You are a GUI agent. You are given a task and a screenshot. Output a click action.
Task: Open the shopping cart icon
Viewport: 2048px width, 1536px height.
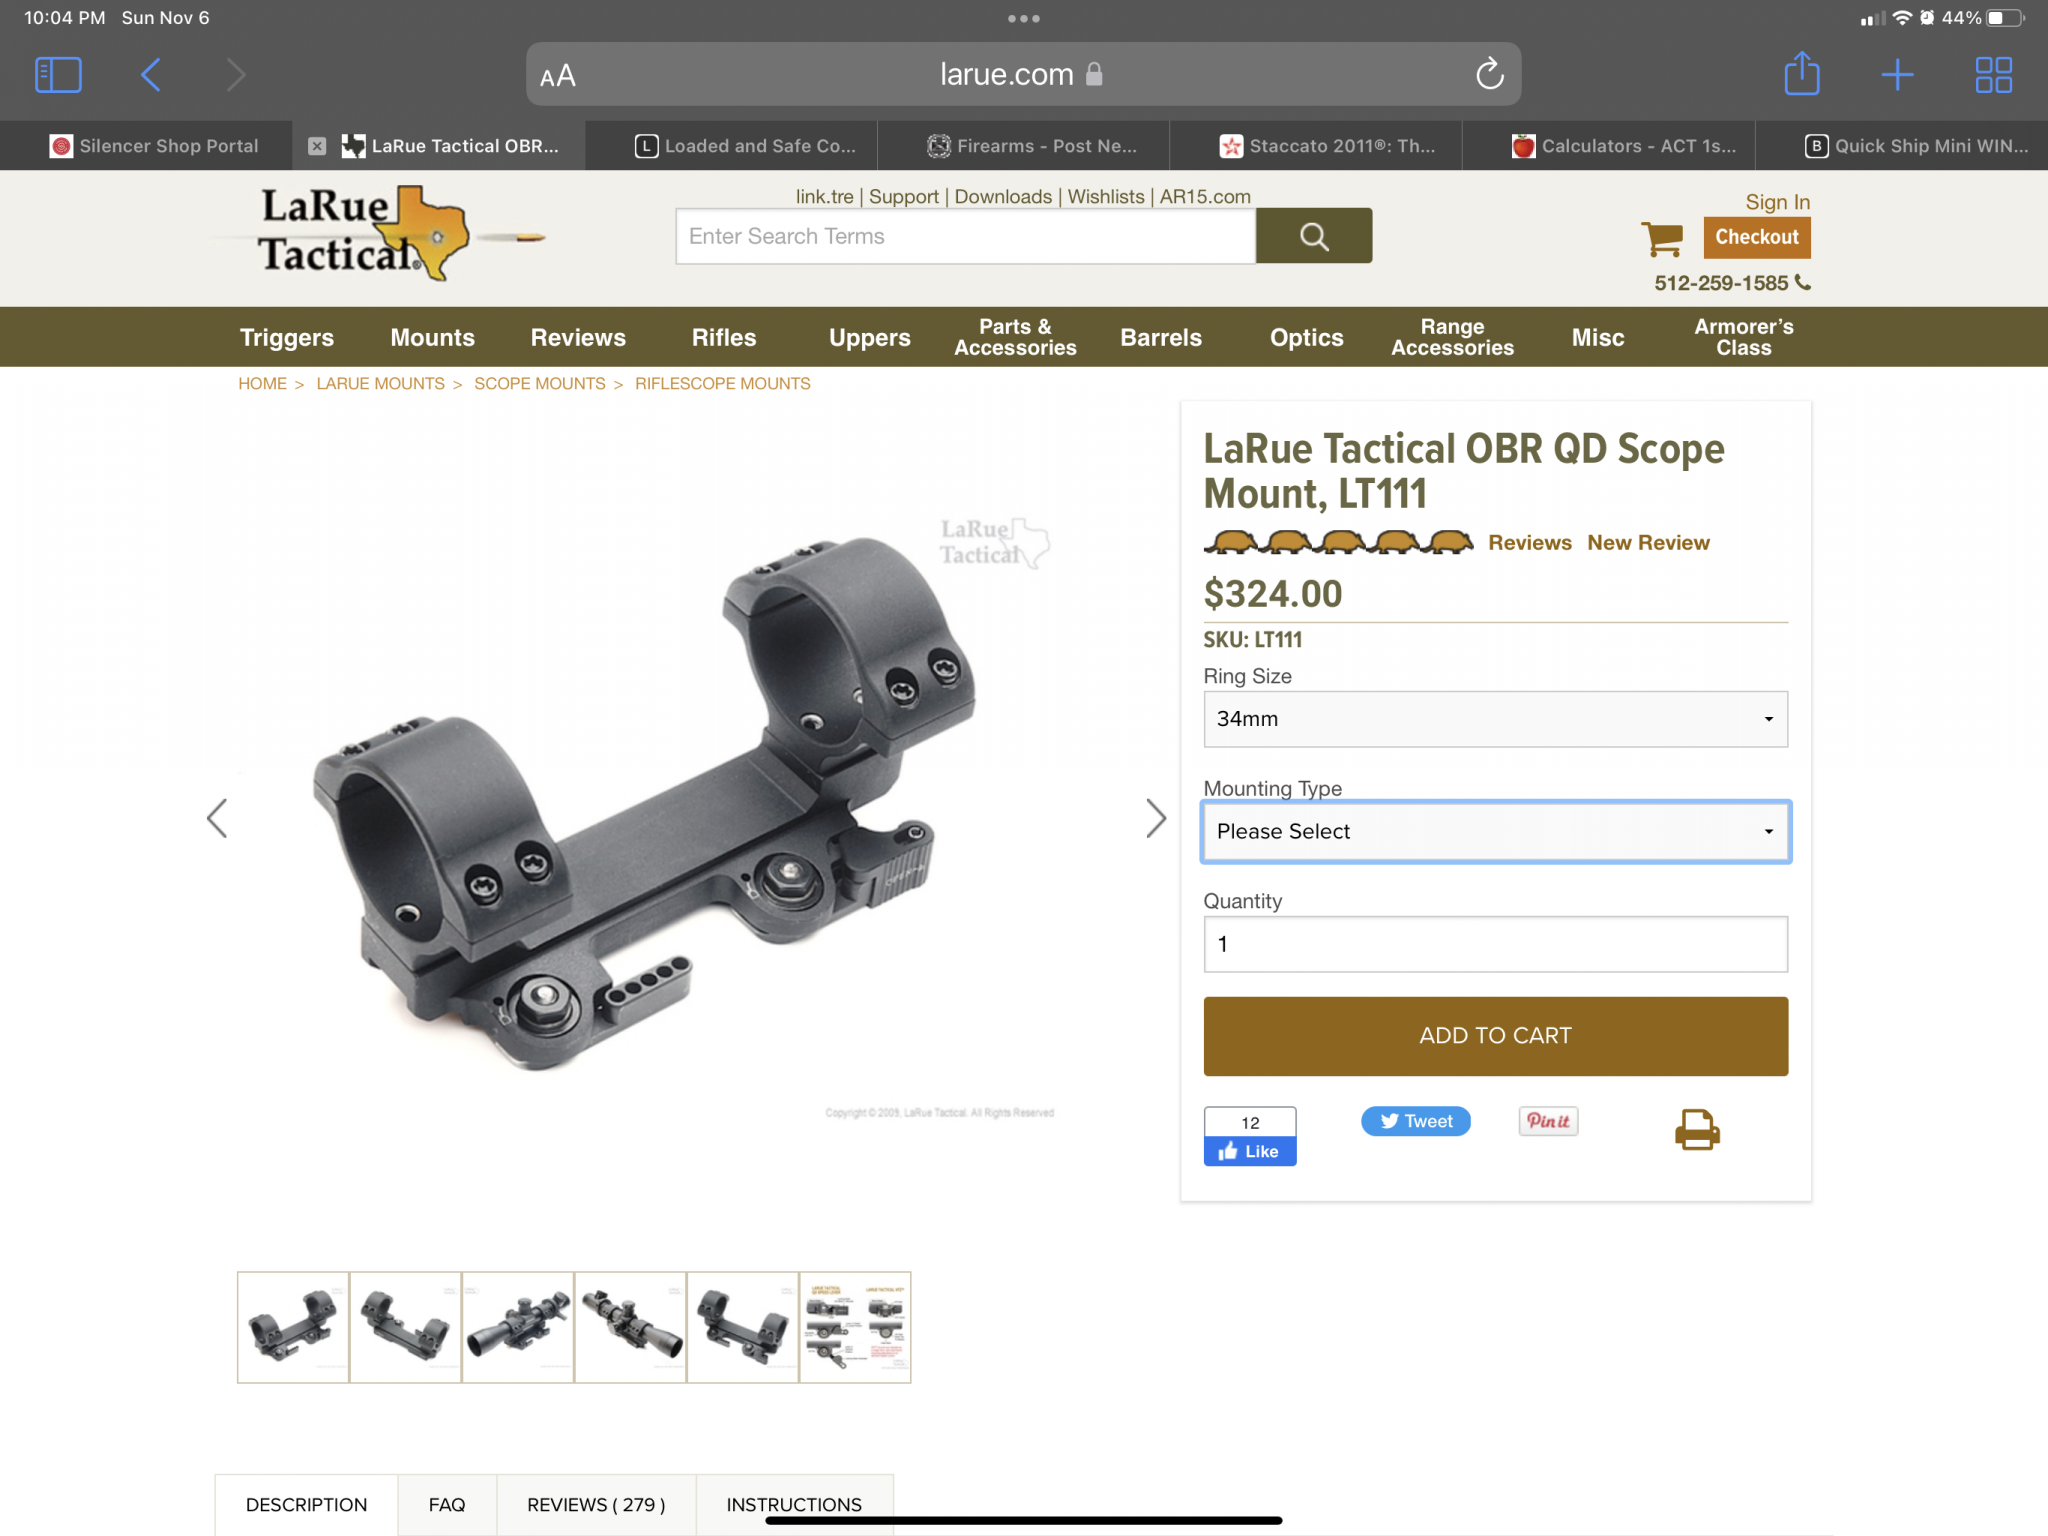(1663, 238)
